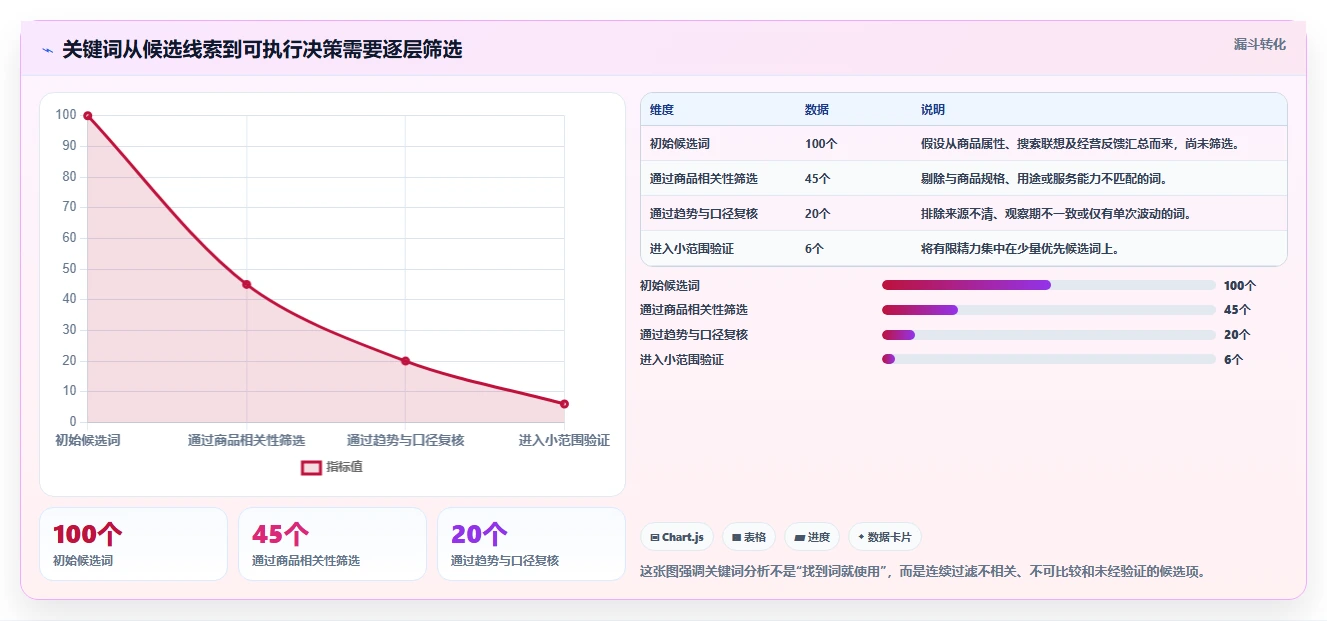Click the chart data point at 初始候选词
The width and height of the screenshot is (1327, 621).
88,116
